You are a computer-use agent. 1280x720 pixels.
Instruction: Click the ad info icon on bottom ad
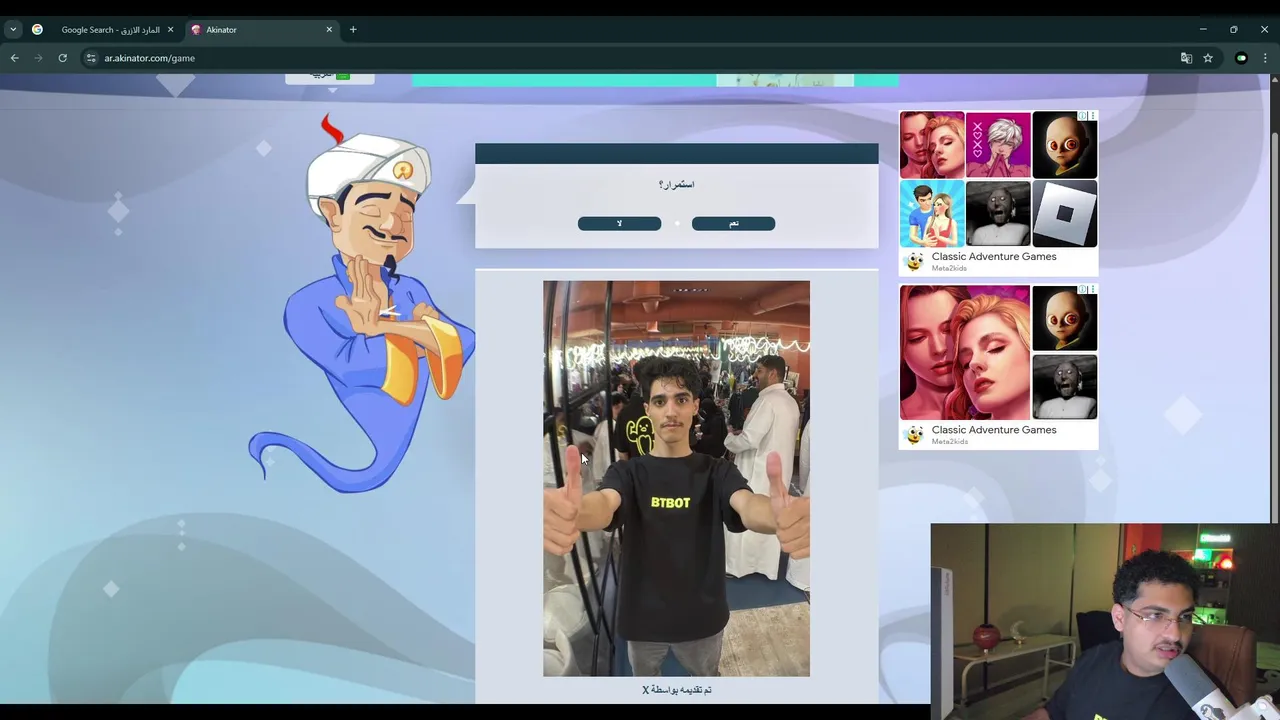1082,290
